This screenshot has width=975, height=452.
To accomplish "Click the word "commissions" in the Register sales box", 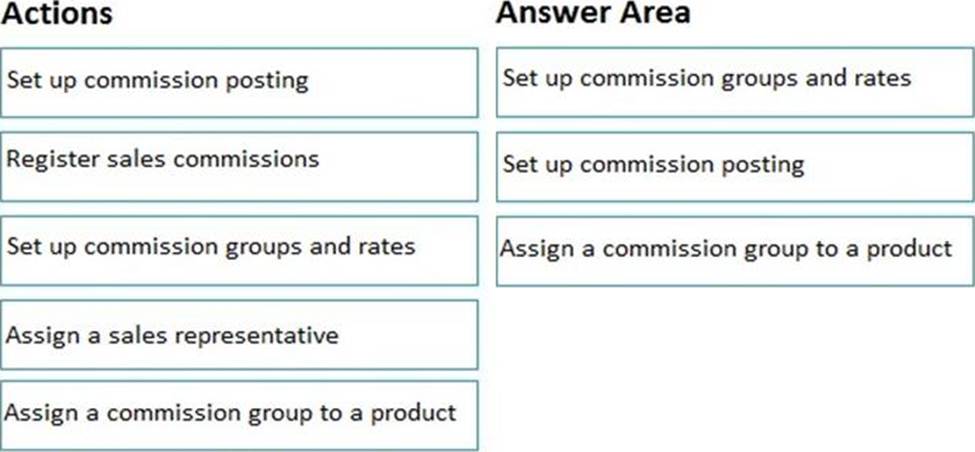I will (x=246, y=160).
